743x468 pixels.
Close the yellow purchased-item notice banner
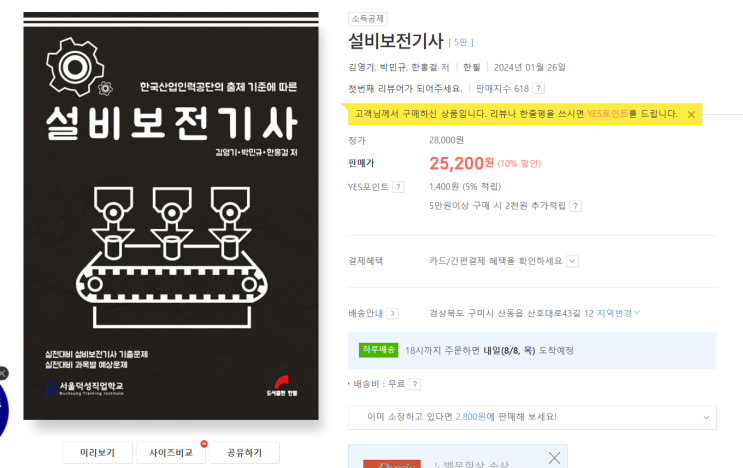(691, 115)
